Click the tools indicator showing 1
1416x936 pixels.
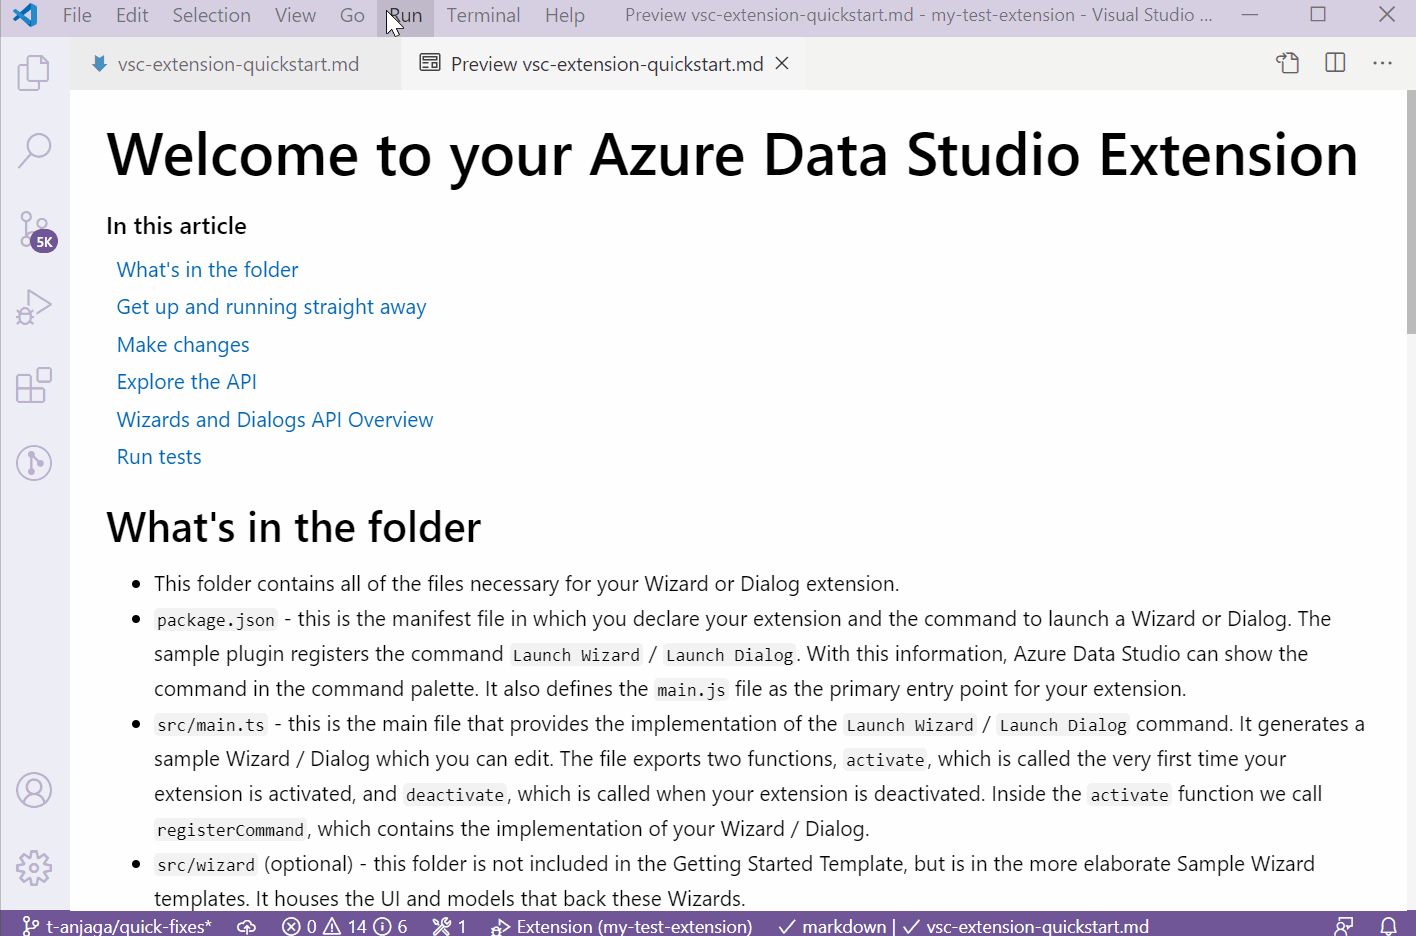(x=449, y=926)
